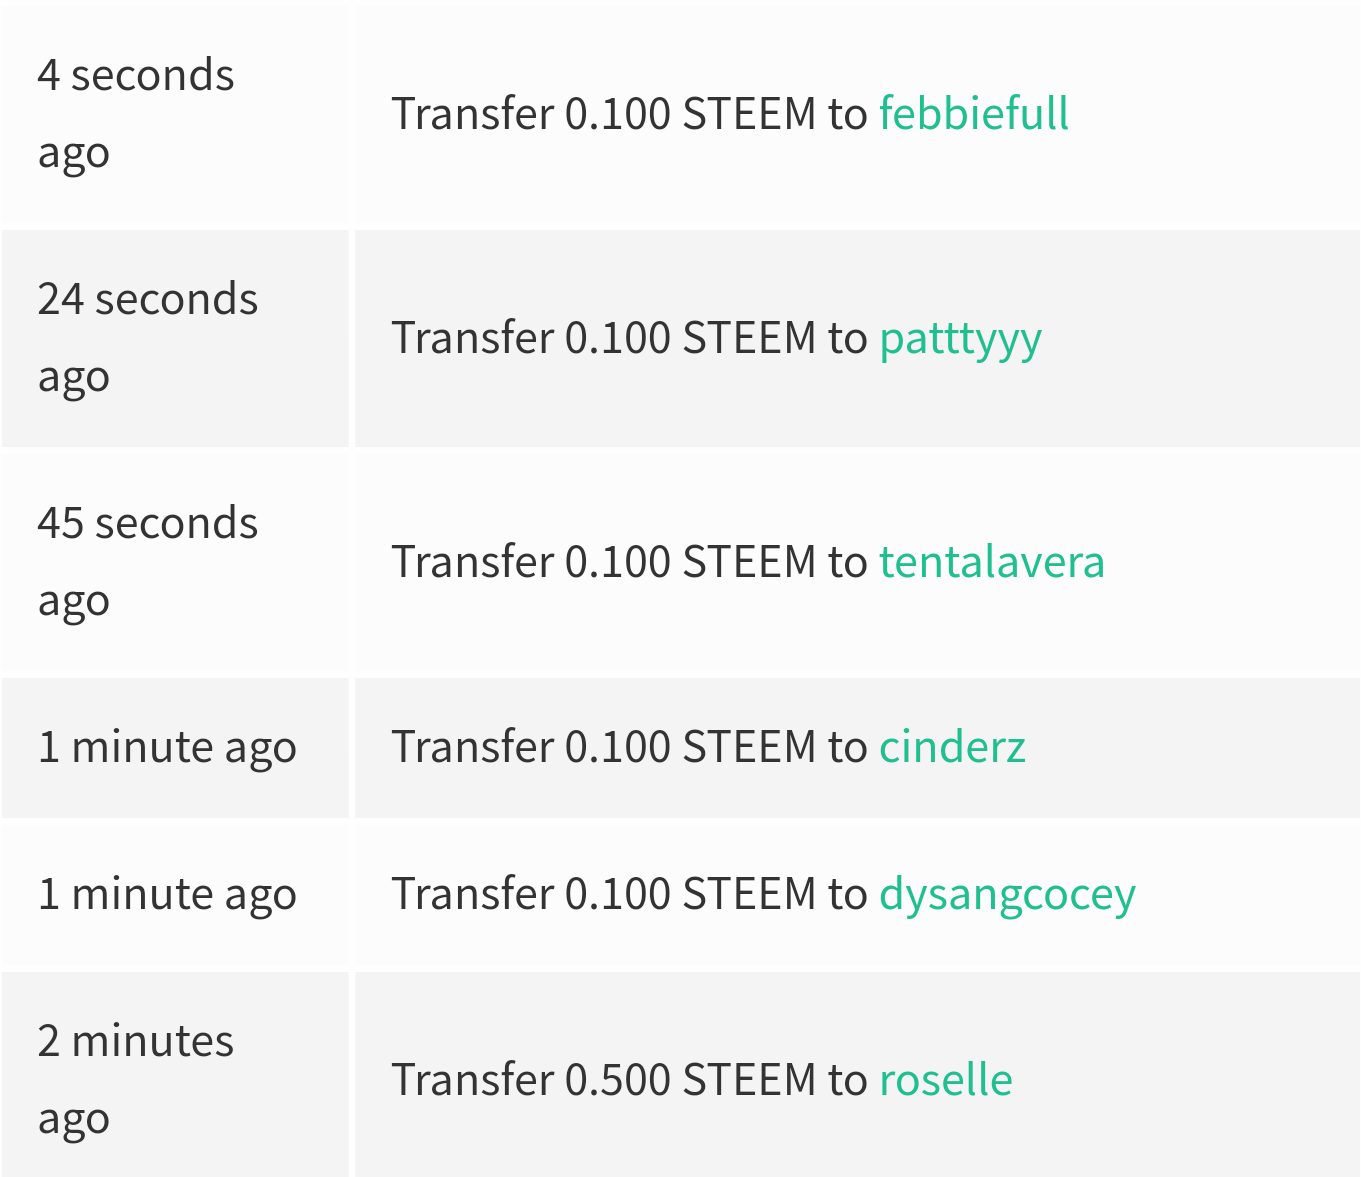This screenshot has width=1361, height=1177.
Task: Click the 1 minute ago cell beside dysangcocey
Action: 175,895
